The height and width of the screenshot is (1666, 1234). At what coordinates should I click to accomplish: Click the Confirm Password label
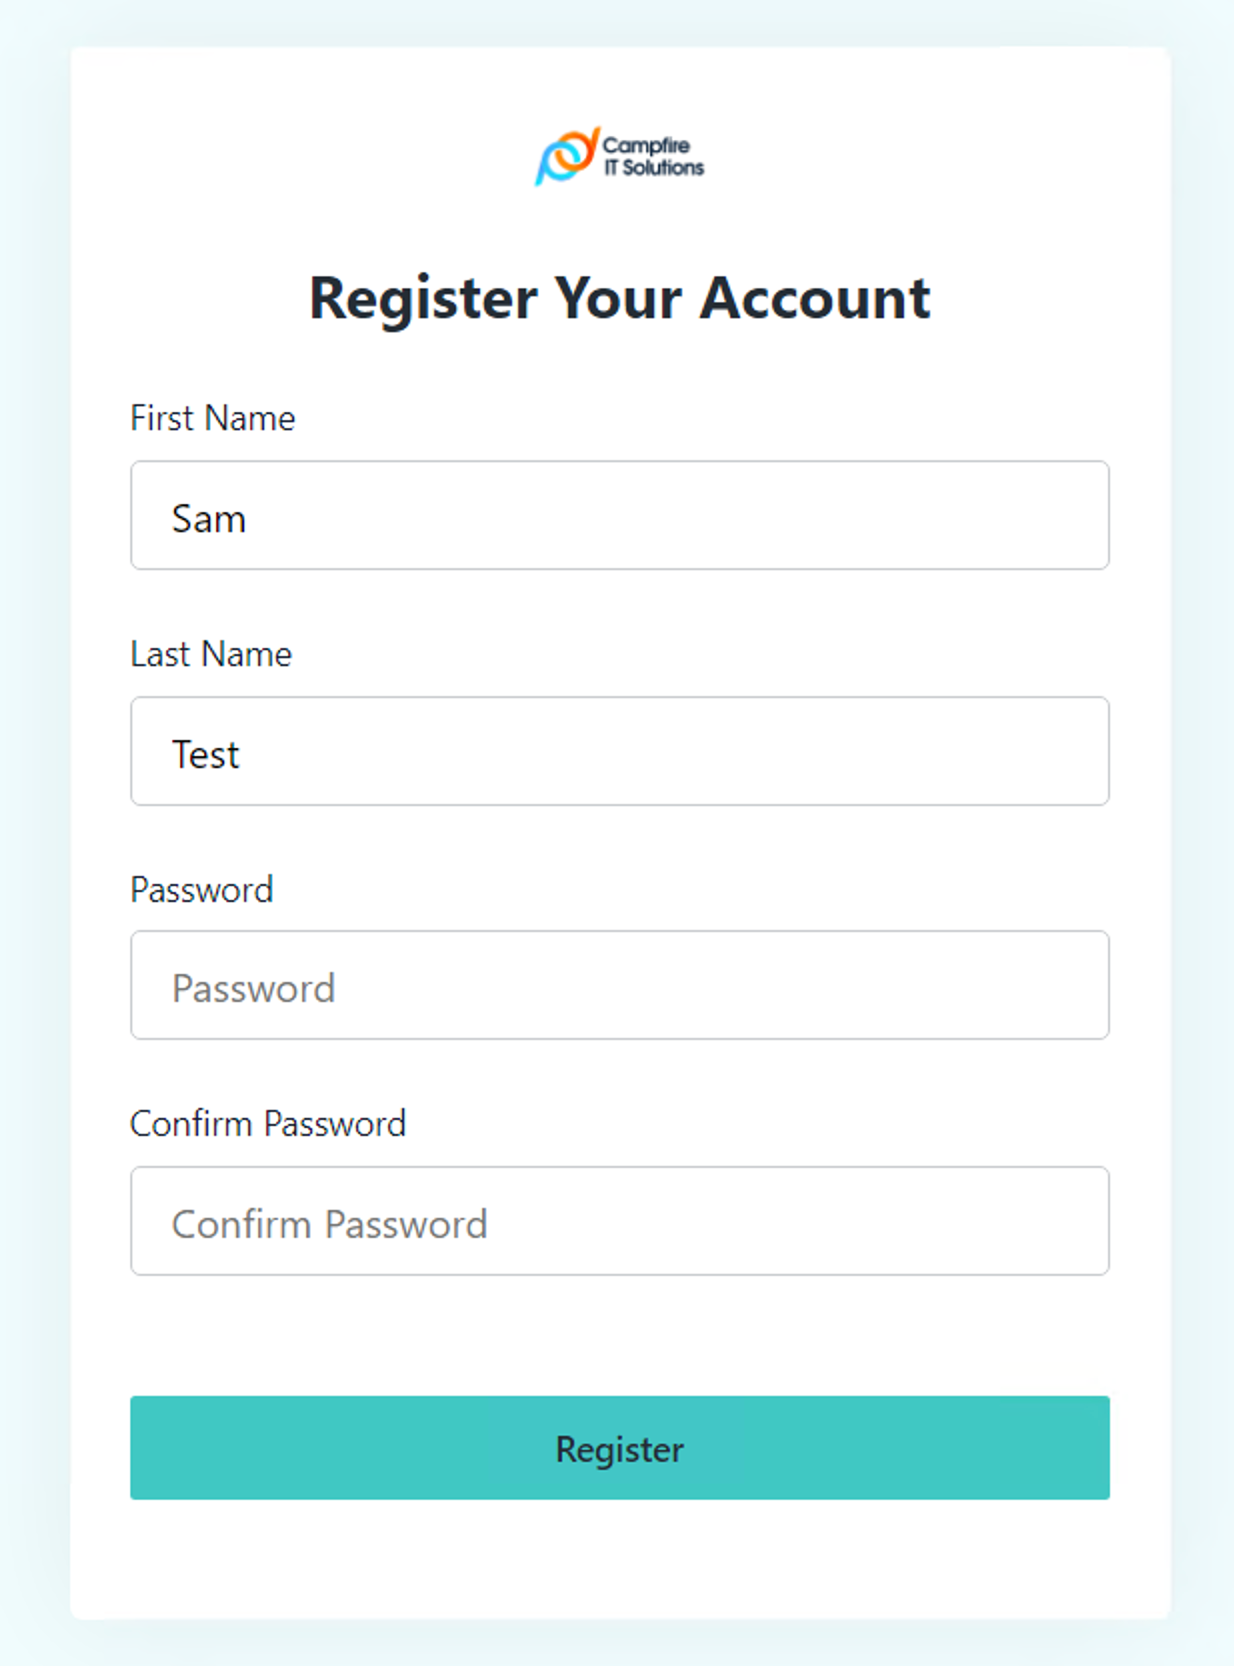(x=268, y=1124)
